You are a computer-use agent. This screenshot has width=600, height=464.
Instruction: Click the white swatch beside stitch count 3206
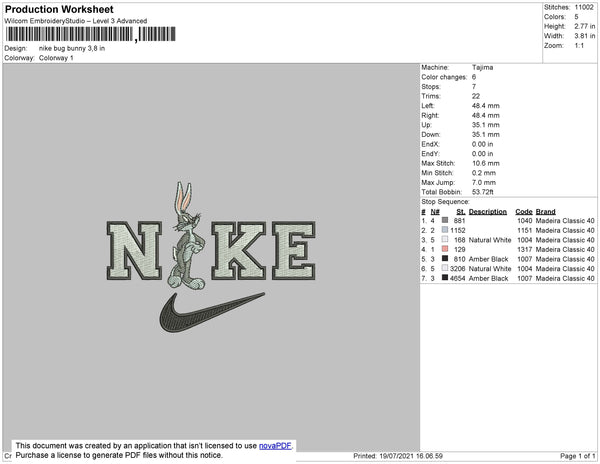pos(445,268)
